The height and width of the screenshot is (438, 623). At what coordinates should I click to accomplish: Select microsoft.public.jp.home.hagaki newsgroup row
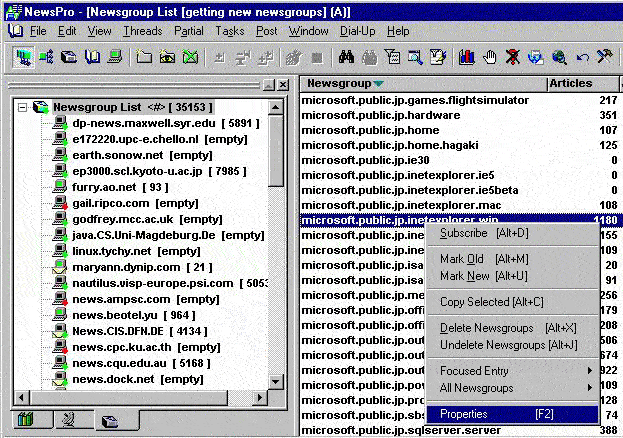(x=460, y=145)
